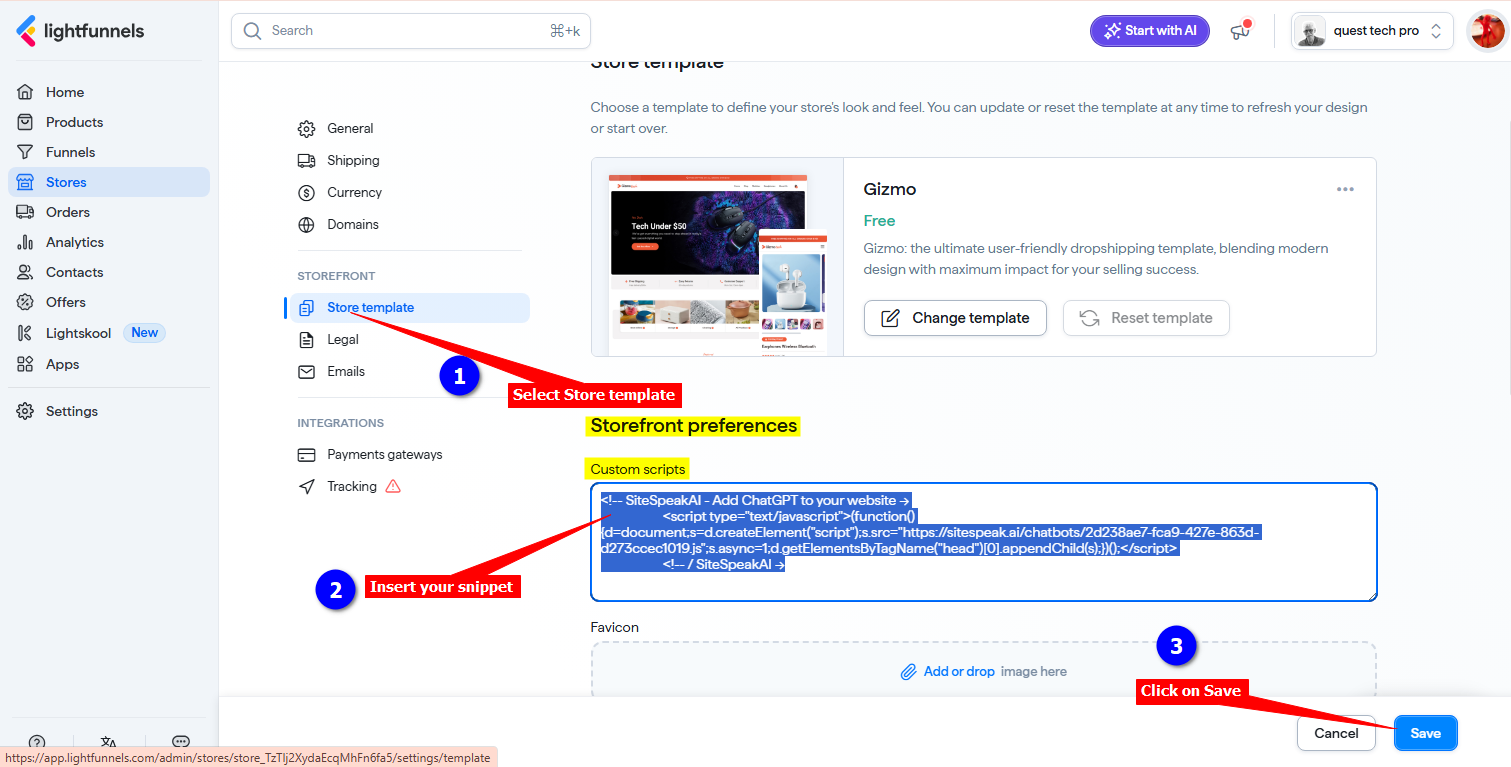Click the Legal document icon

pos(307,339)
